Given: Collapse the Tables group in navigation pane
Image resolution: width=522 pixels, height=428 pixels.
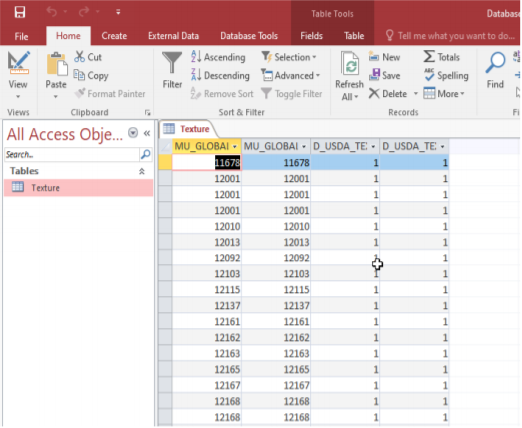Looking at the screenshot, I should (x=142, y=171).
